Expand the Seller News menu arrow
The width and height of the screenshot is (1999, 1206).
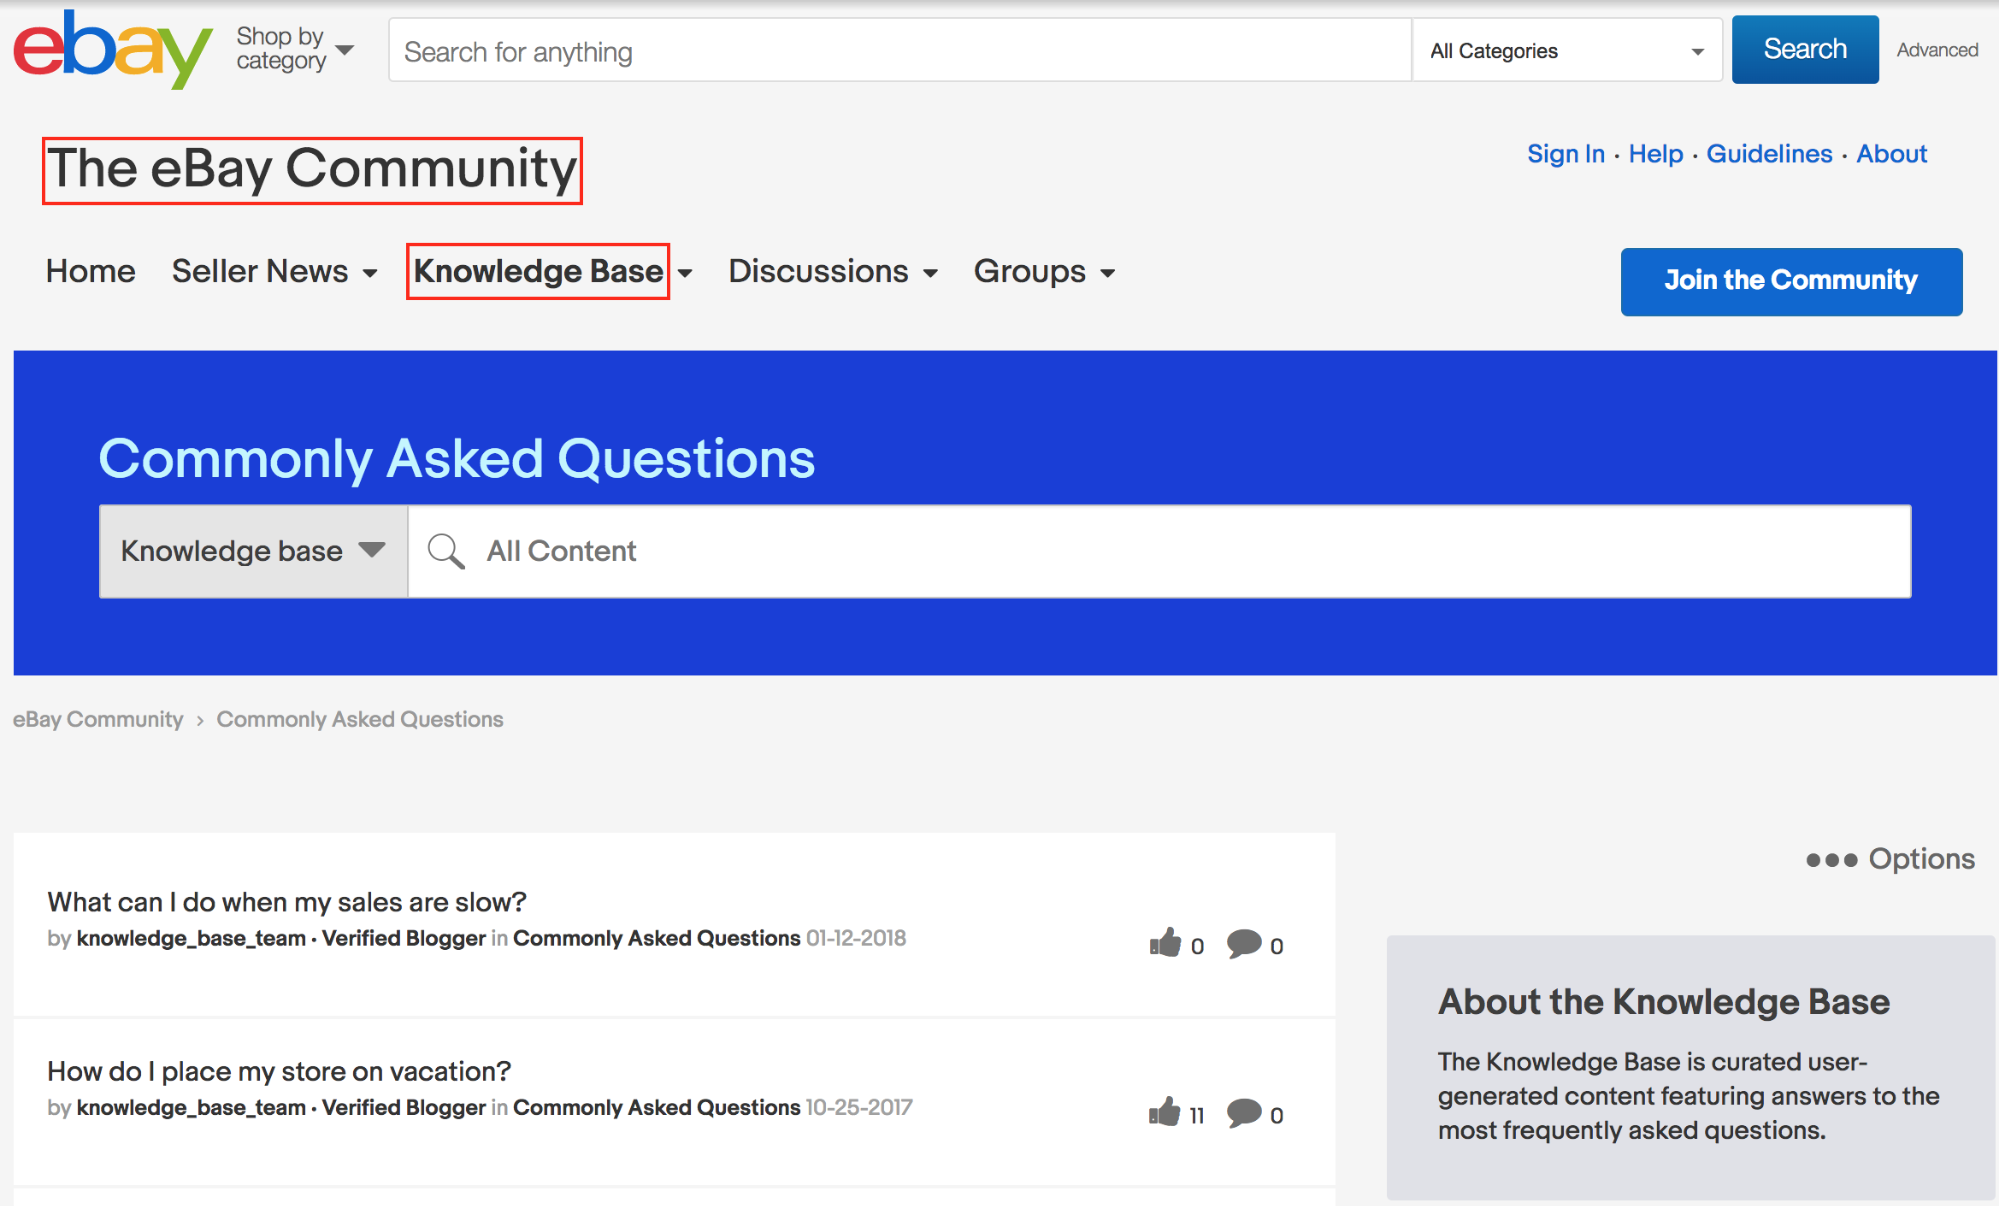pos(370,273)
